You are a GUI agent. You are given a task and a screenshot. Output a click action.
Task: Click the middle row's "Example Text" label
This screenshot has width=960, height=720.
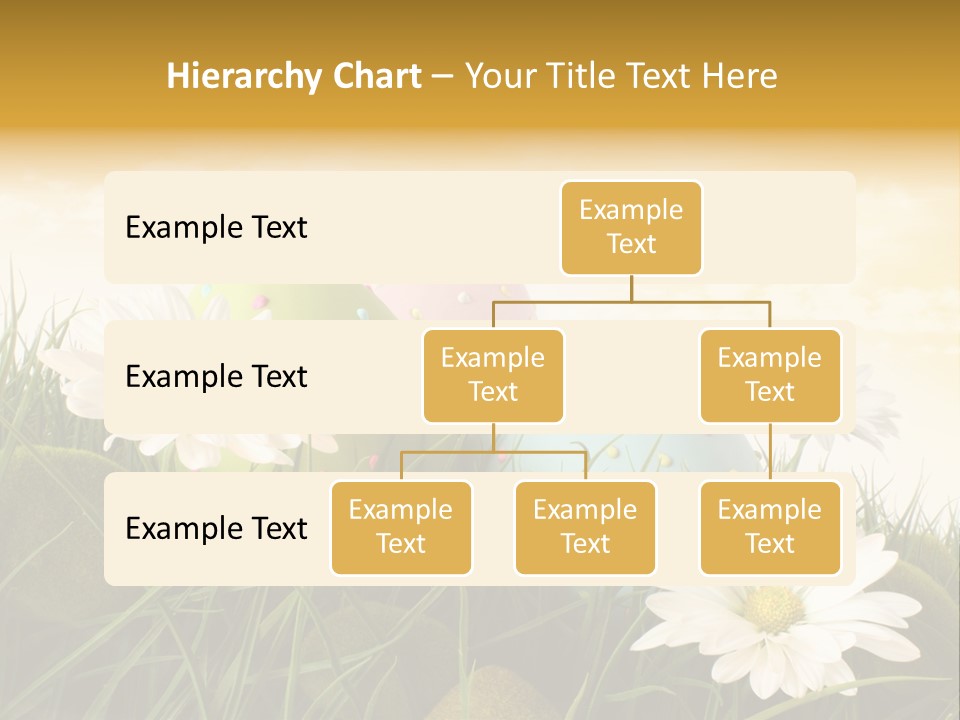(x=216, y=377)
